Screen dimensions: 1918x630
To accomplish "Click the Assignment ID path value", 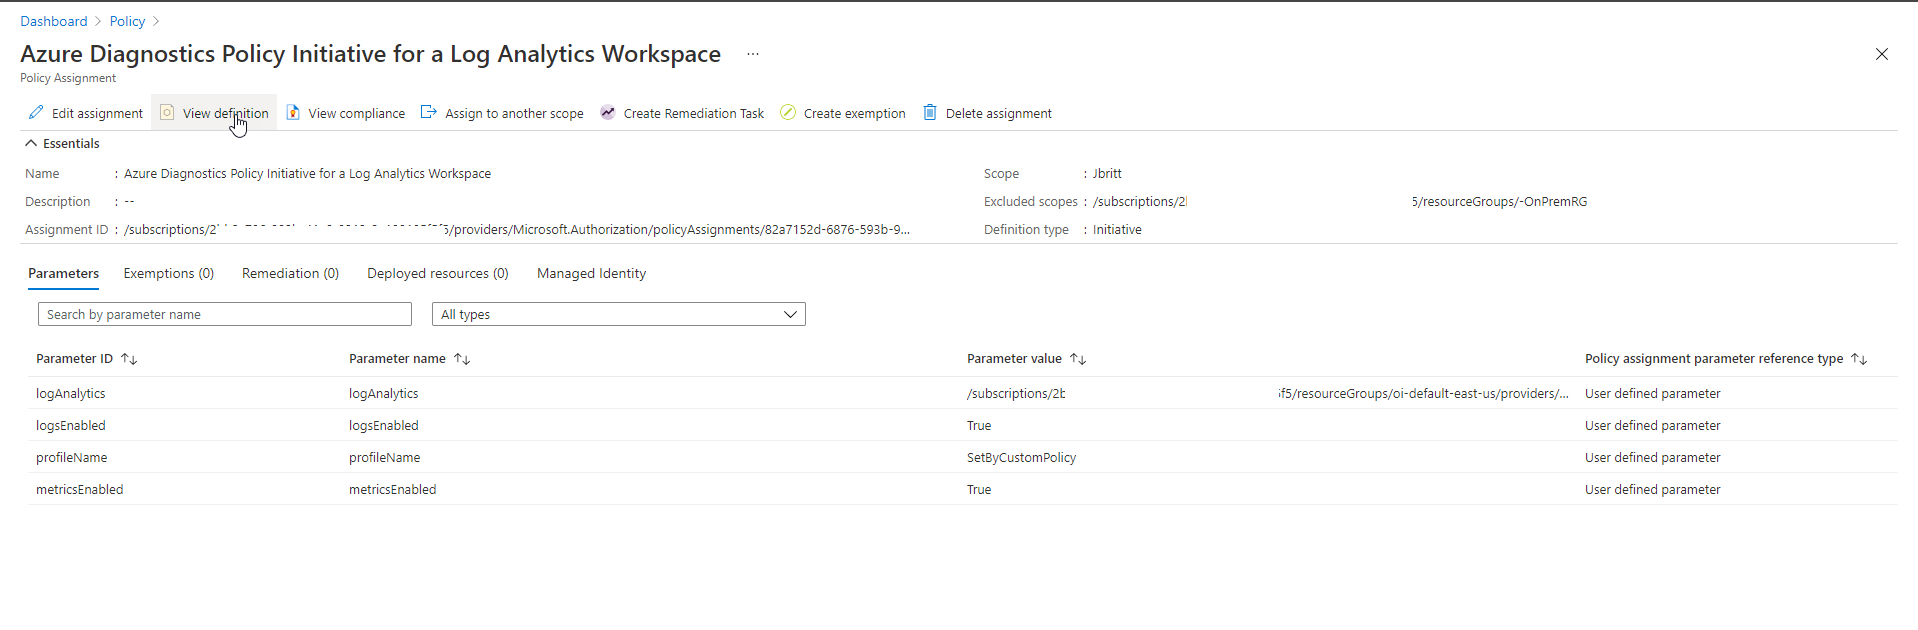I will point(517,229).
